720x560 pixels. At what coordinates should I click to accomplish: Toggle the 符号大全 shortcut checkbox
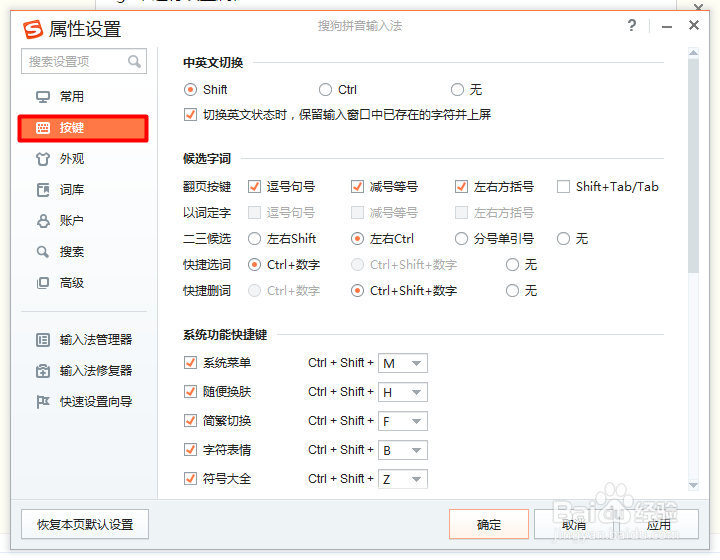(x=190, y=479)
